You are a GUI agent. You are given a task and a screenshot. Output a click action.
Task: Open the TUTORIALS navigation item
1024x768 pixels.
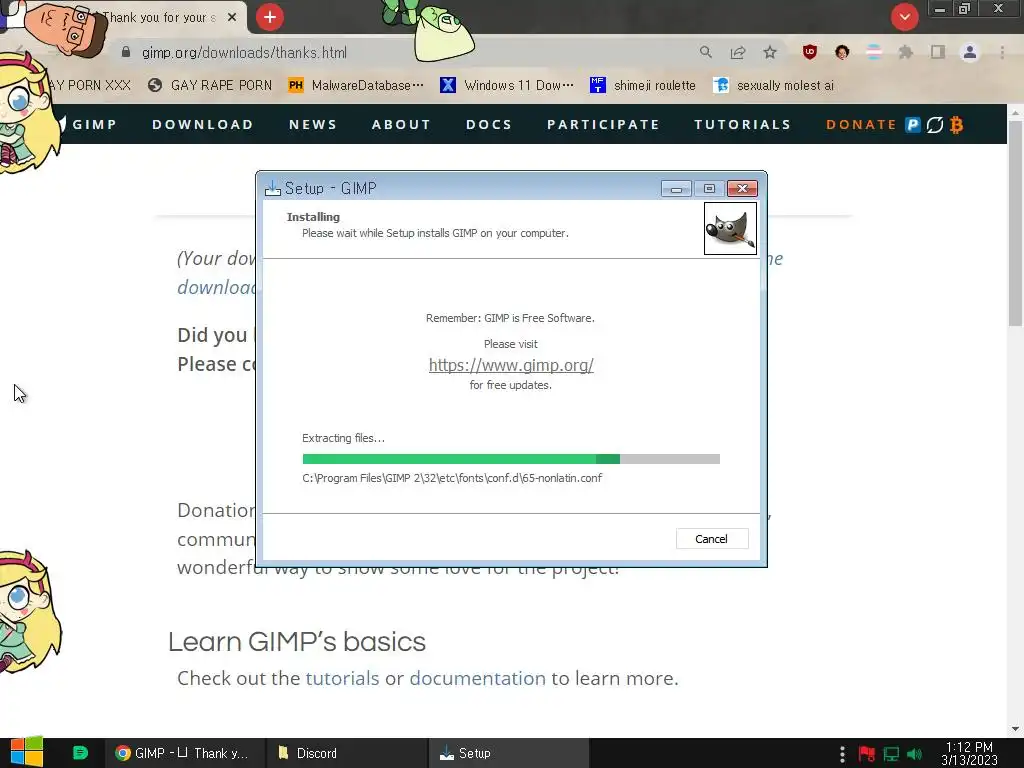(x=743, y=124)
